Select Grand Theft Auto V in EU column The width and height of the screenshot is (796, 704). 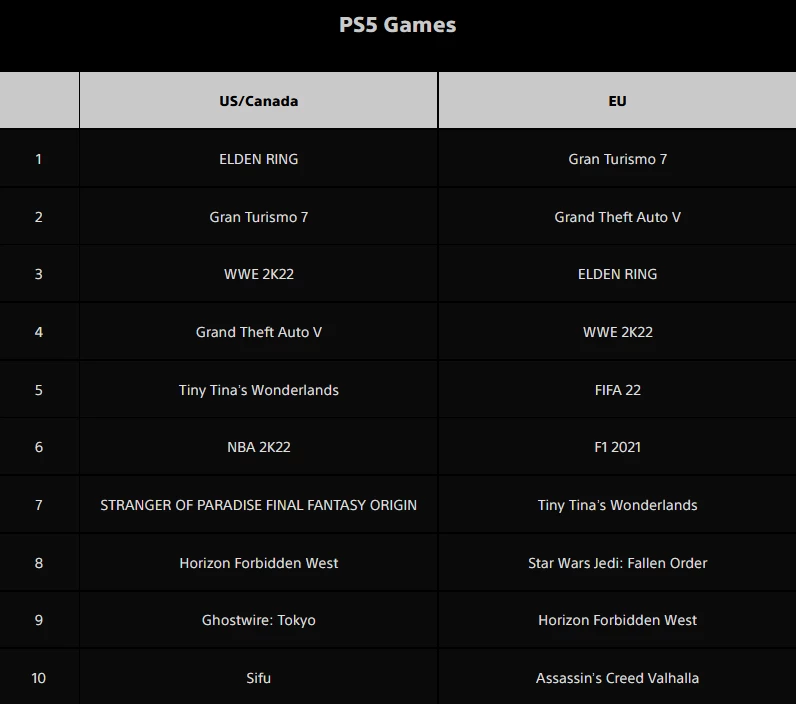[617, 217]
